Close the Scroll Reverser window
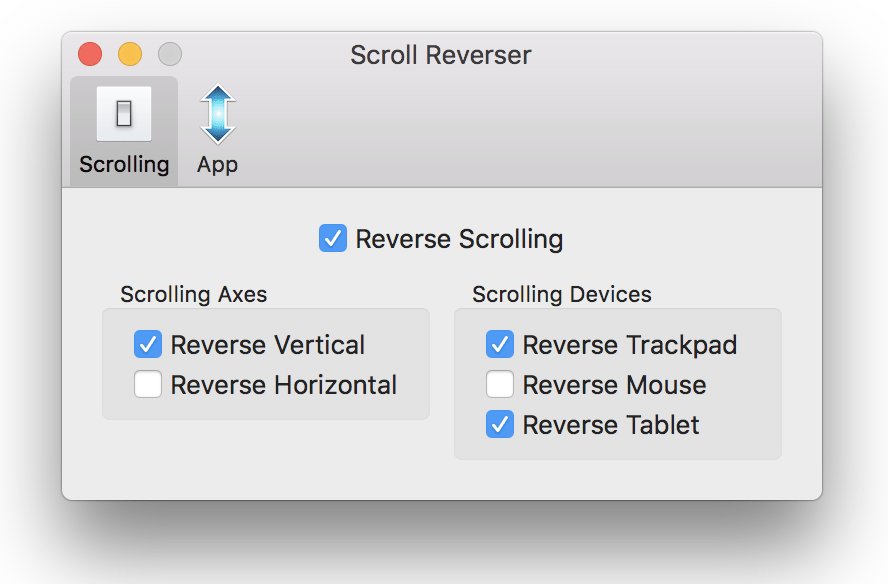The image size is (888, 584). (x=90, y=54)
